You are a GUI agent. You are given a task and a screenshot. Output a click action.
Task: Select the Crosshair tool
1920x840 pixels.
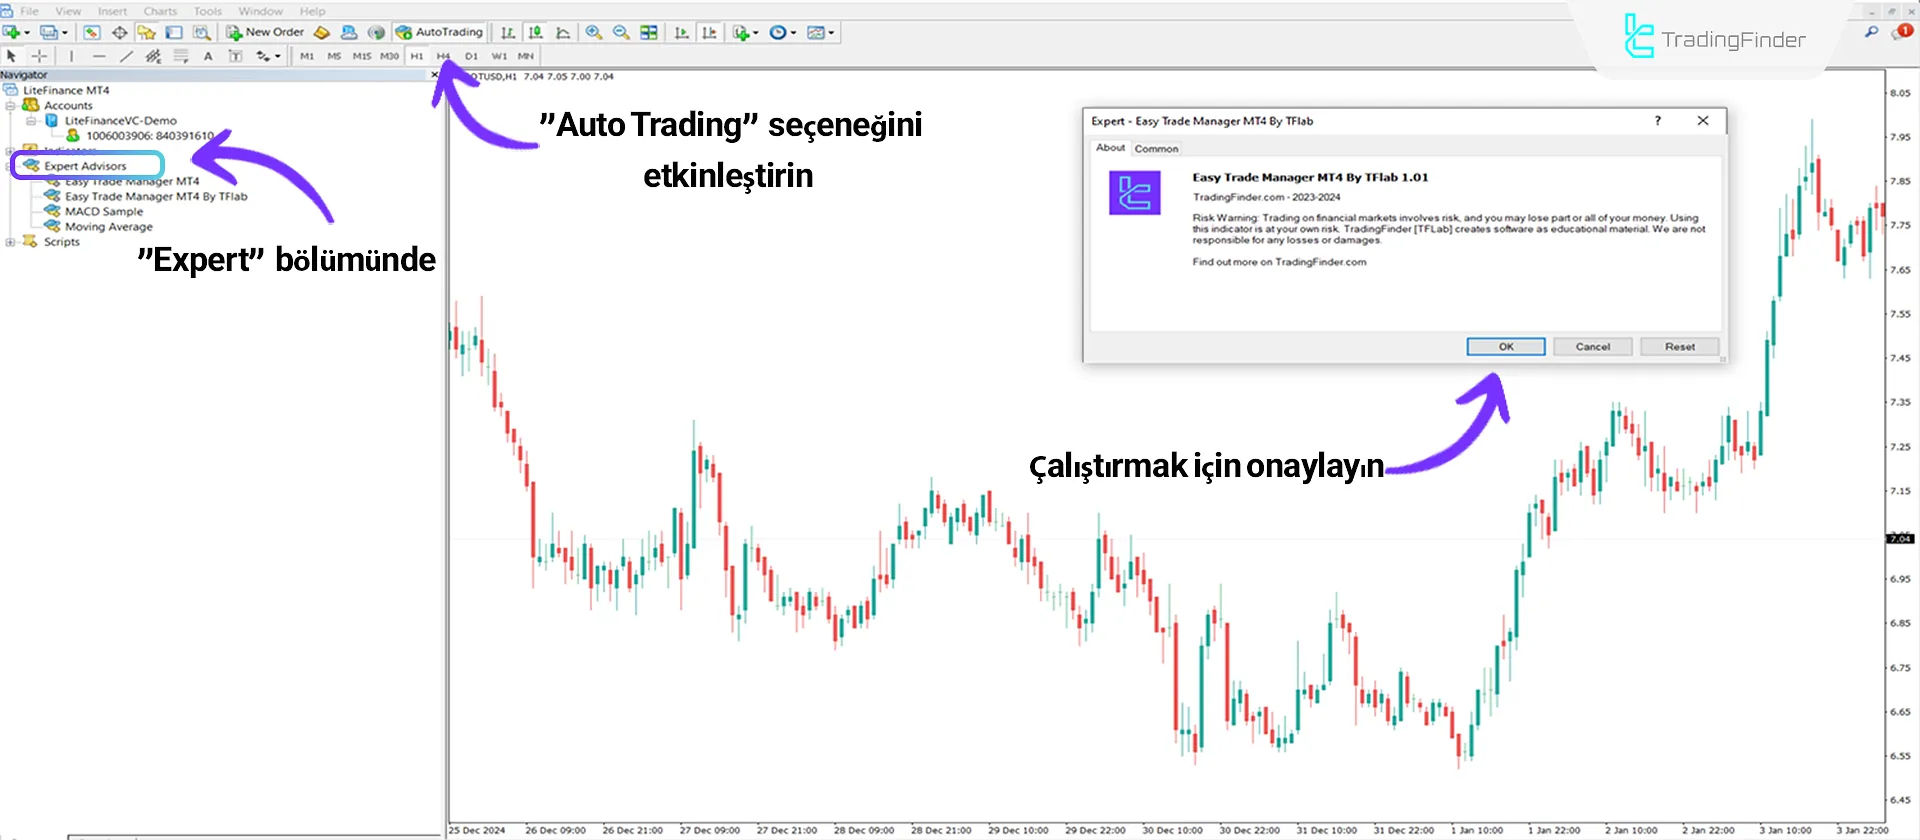(x=39, y=56)
